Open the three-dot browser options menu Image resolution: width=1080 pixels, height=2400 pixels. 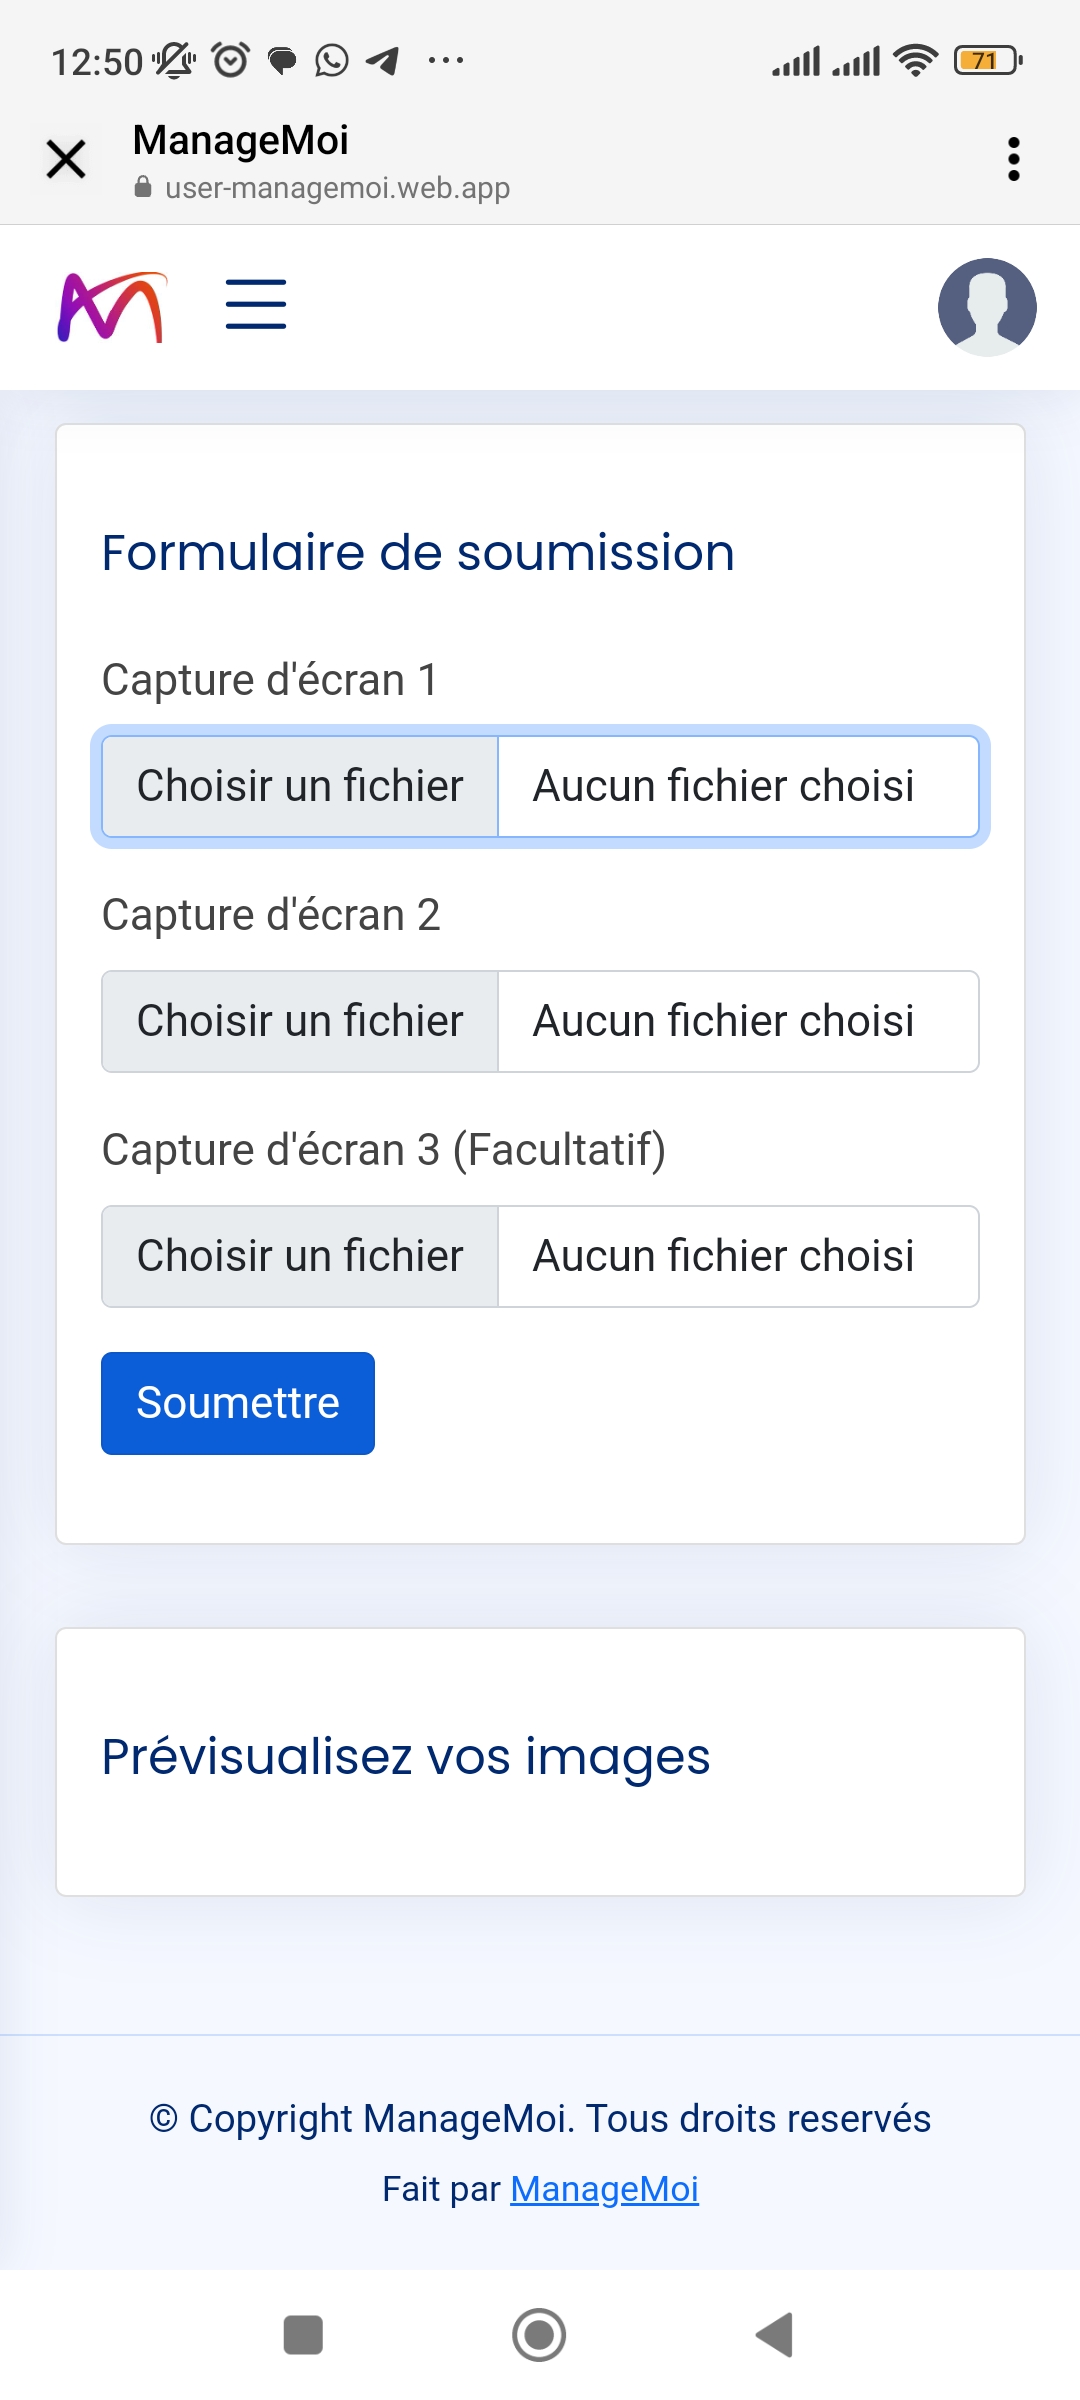click(x=1013, y=159)
